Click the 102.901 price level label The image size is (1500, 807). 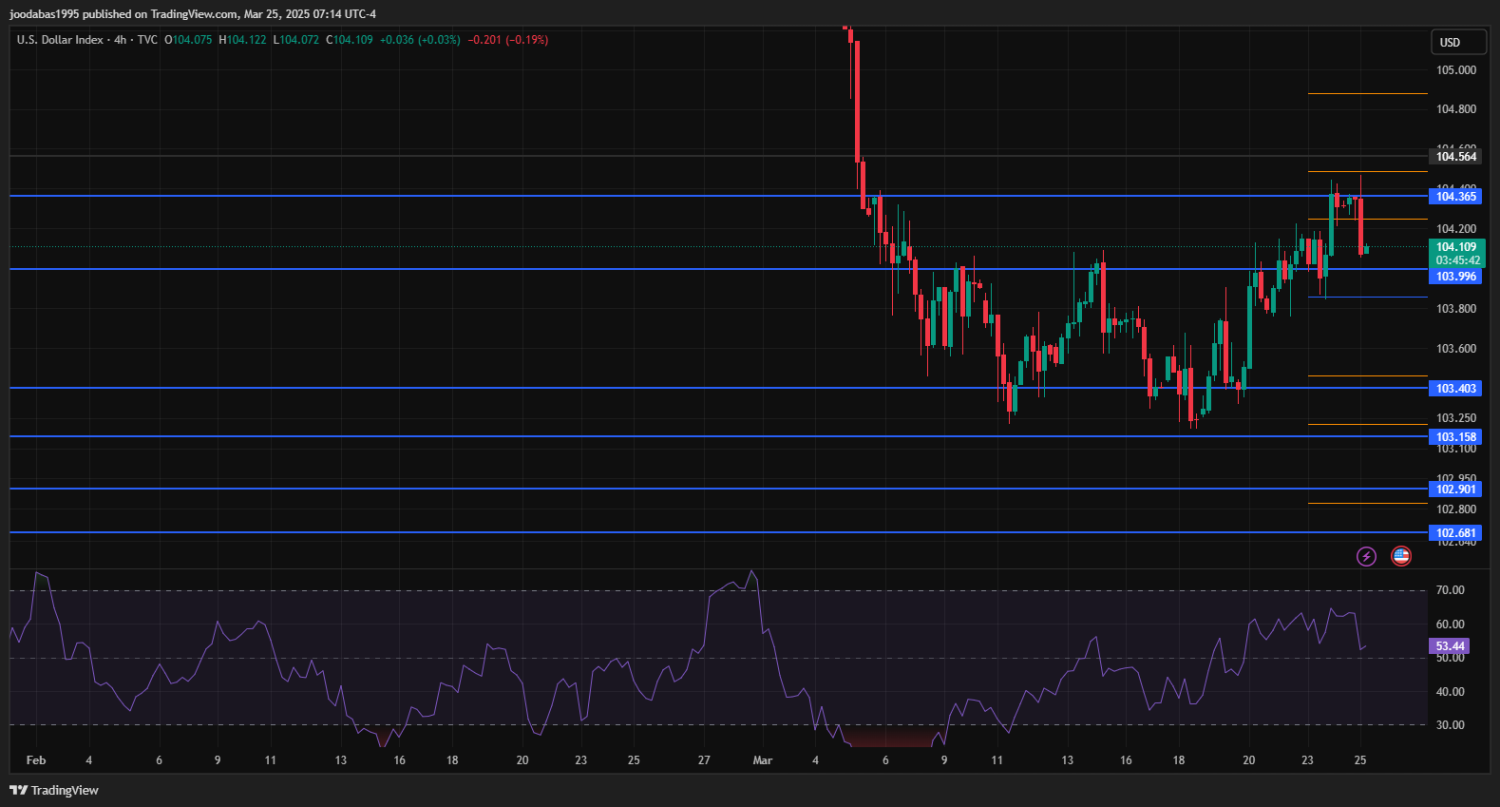click(1456, 489)
